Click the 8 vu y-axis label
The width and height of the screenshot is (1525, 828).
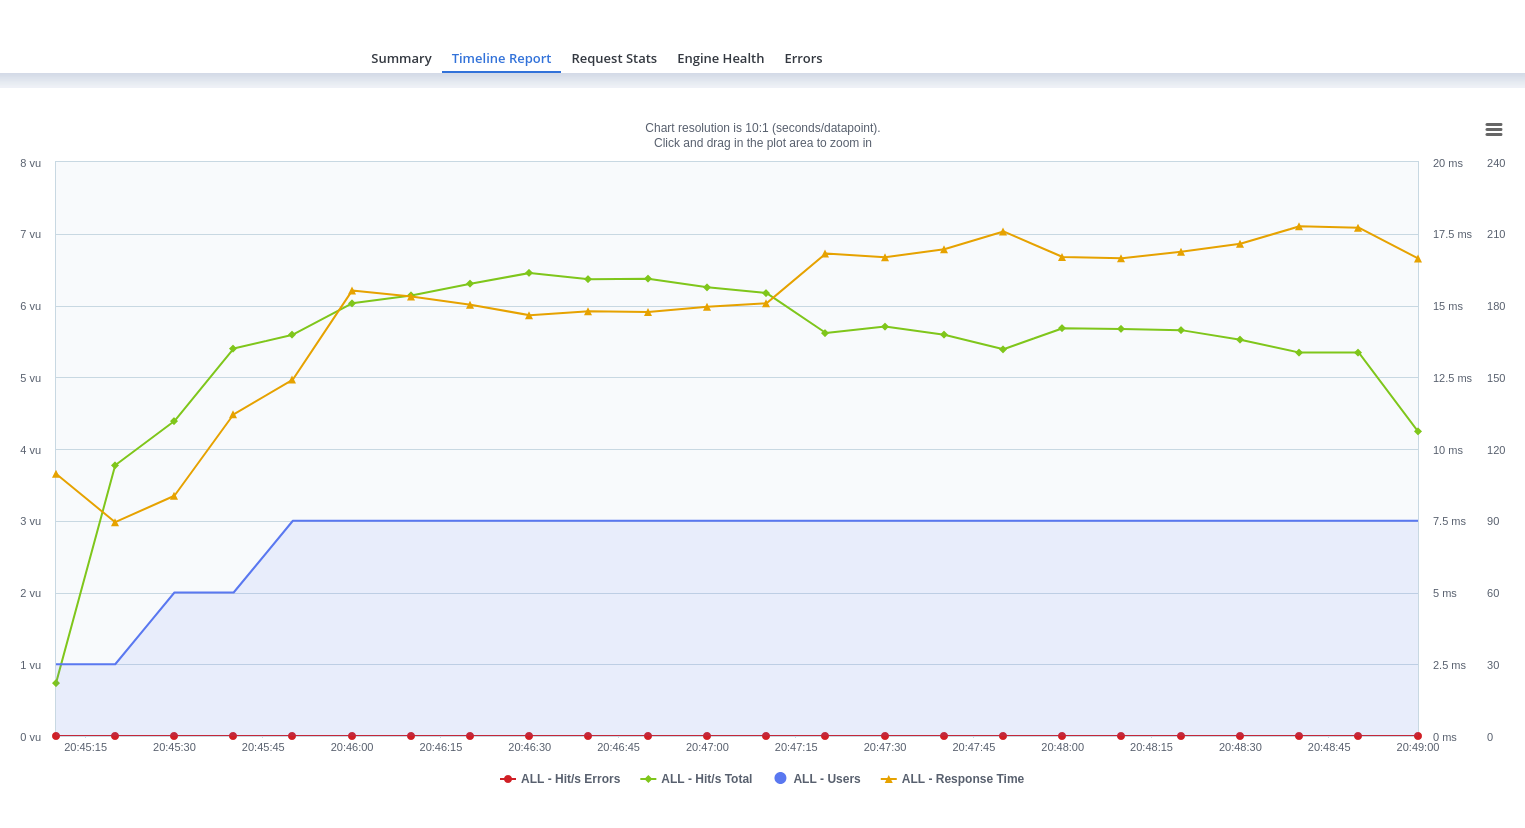pos(31,163)
